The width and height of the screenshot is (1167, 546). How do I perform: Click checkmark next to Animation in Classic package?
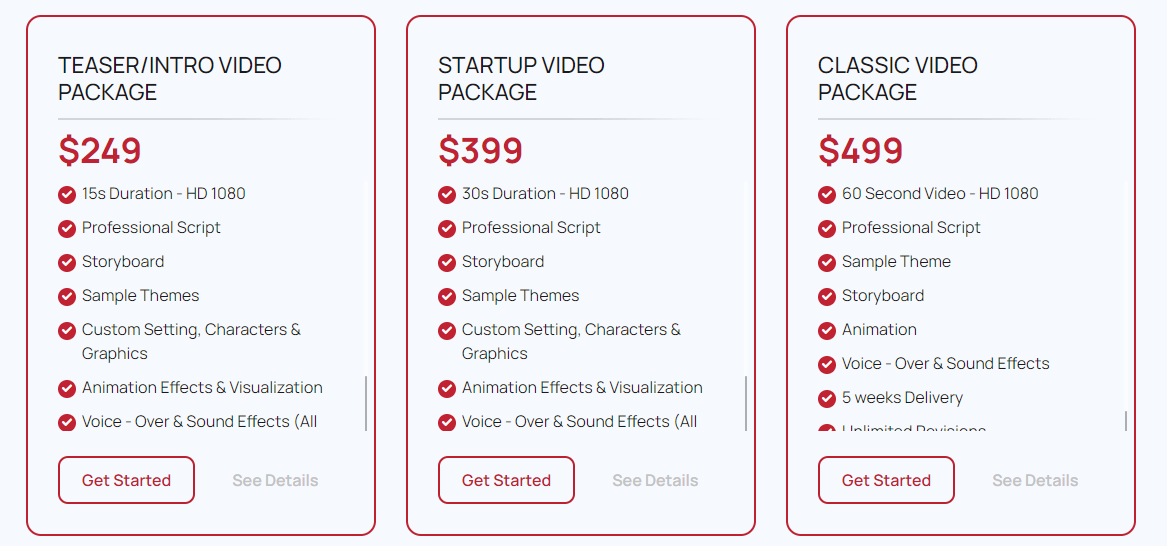pyautogui.click(x=827, y=330)
